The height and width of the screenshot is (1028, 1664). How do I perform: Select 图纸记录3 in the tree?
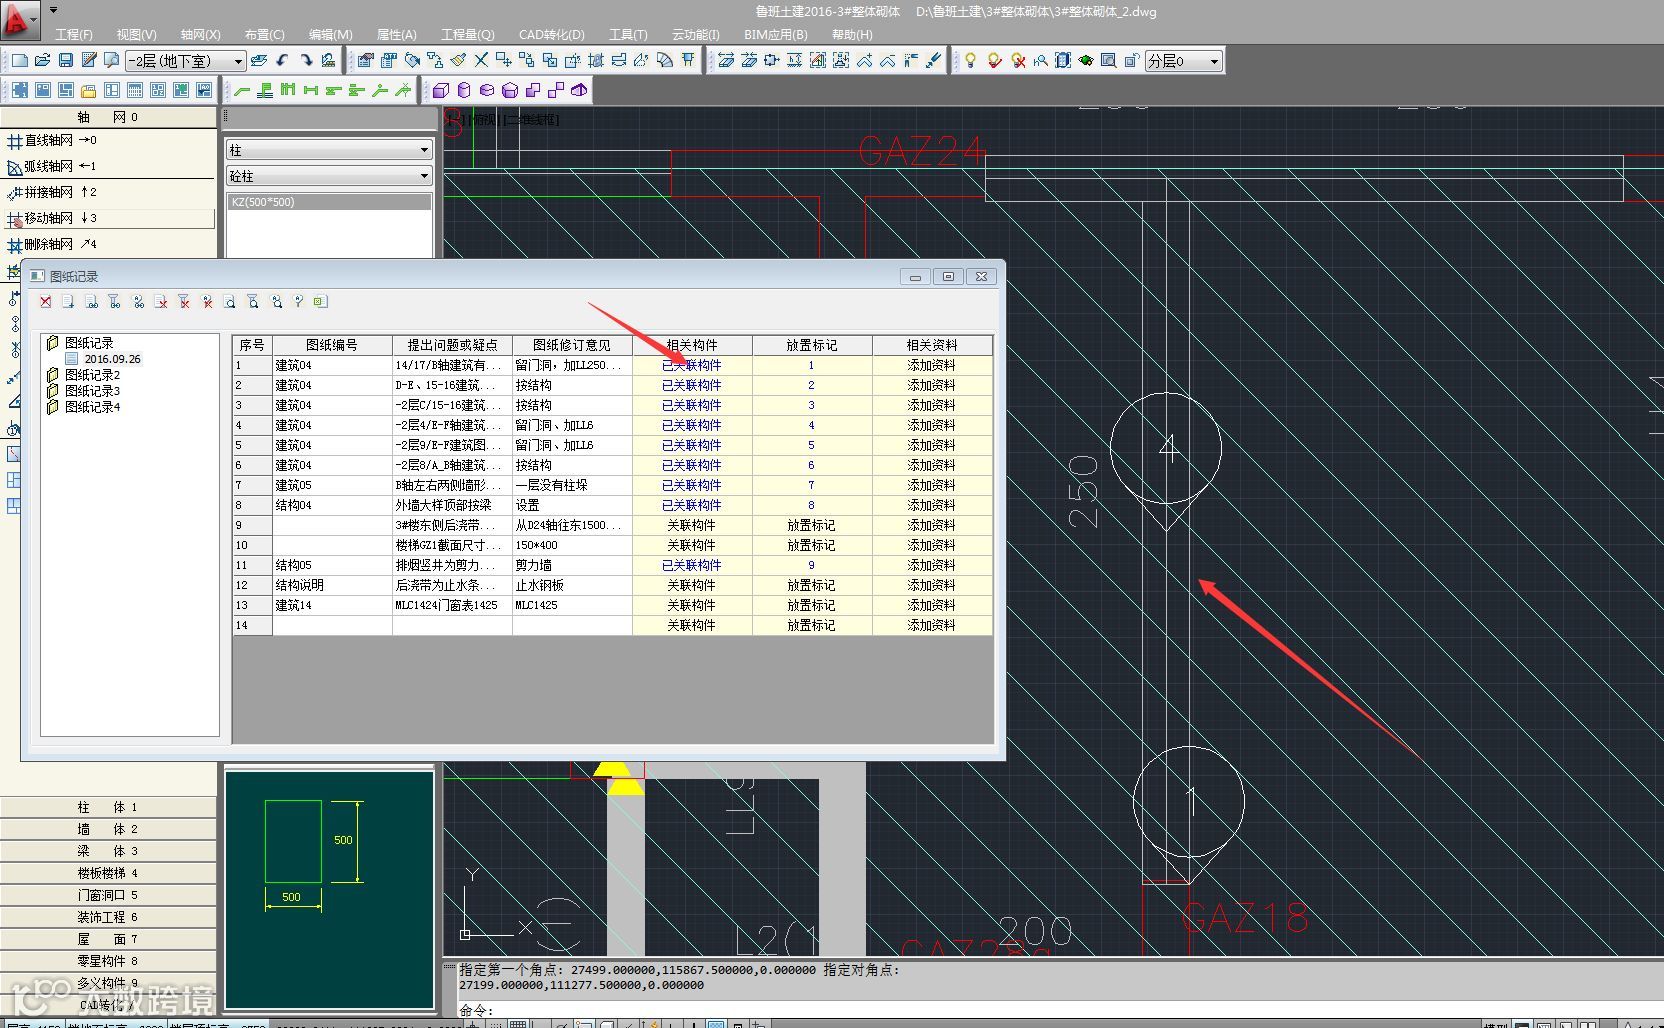tap(92, 391)
